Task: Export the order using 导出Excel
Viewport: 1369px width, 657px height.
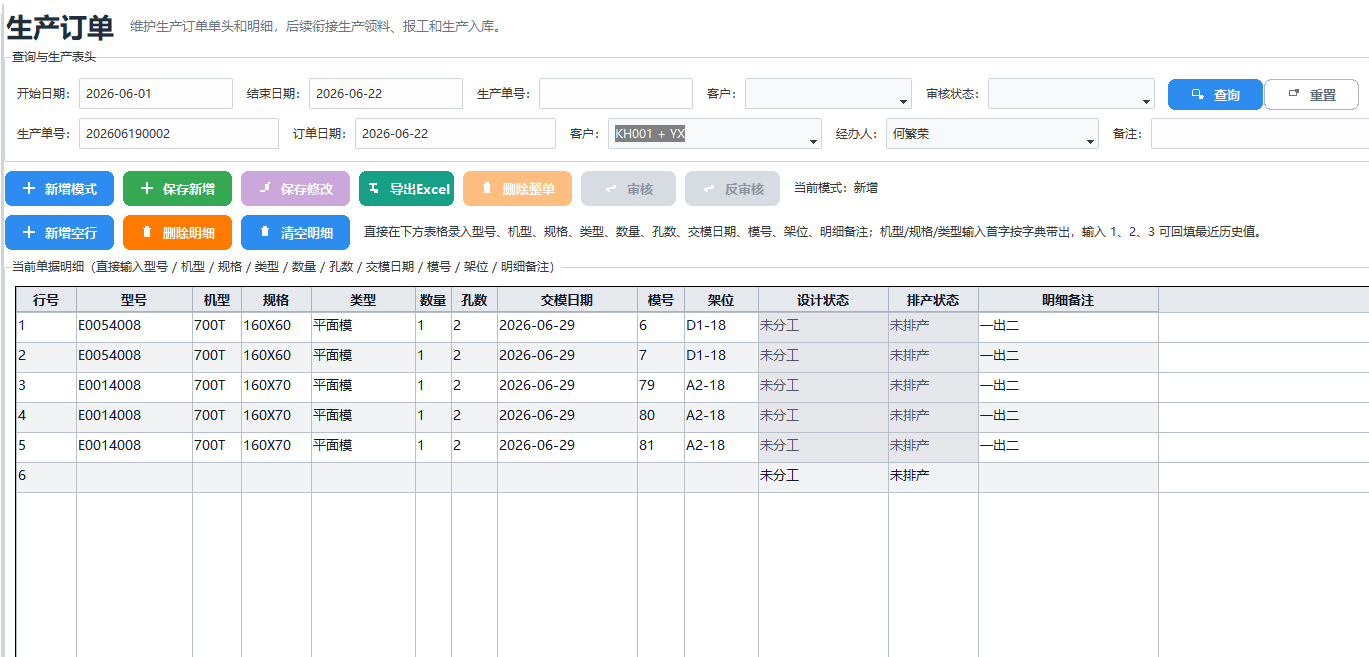Action: click(x=406, y=188)
